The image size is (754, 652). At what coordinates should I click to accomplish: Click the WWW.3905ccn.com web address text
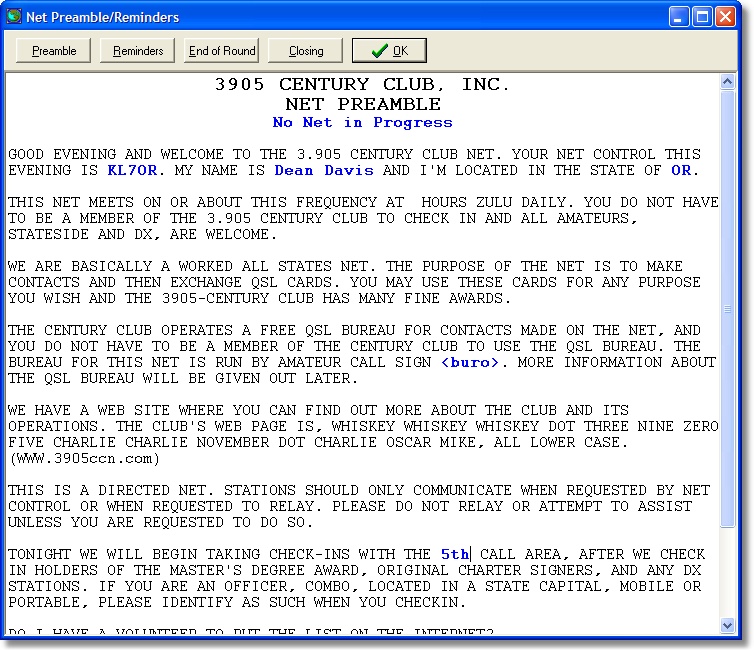tap(84, 459)
